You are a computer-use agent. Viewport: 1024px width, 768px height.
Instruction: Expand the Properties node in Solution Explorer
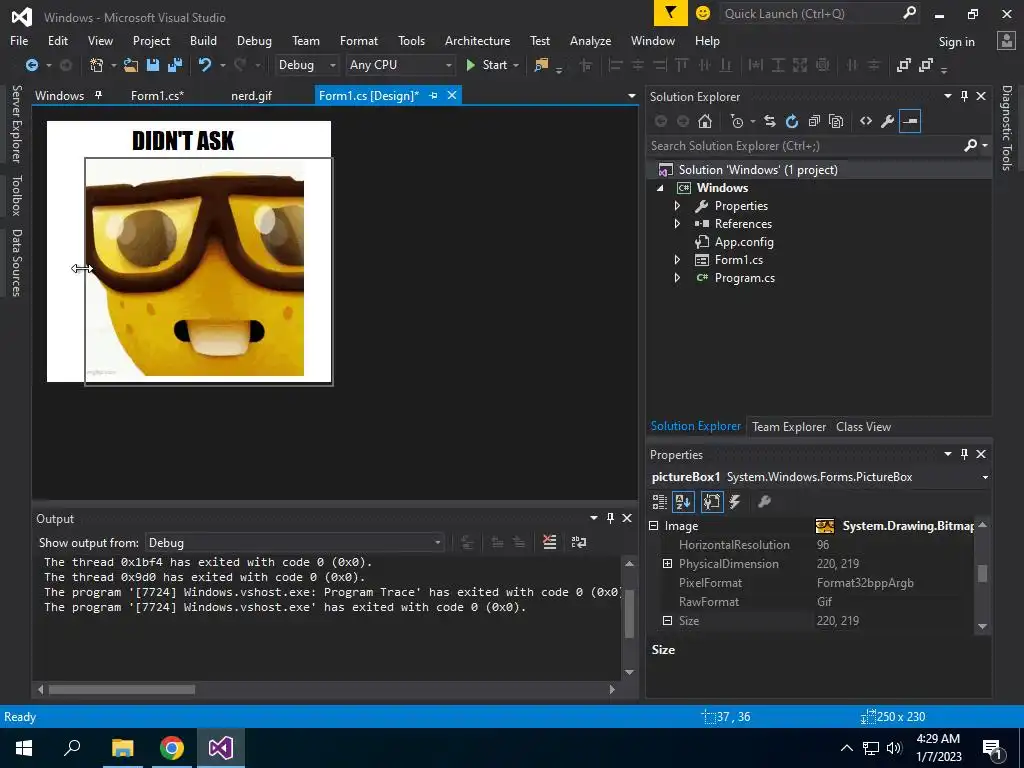pos(677,206)
